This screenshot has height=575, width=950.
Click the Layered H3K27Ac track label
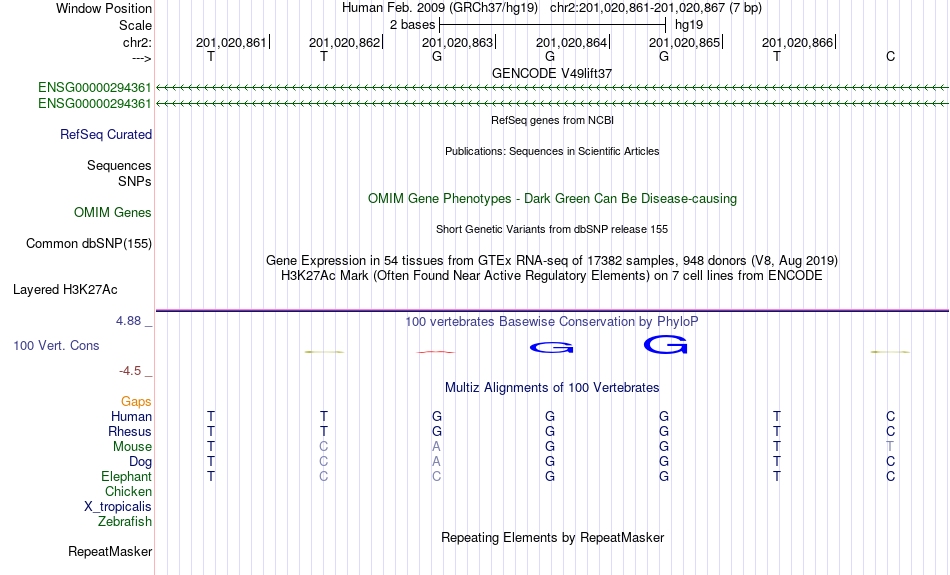coord(65,290)
